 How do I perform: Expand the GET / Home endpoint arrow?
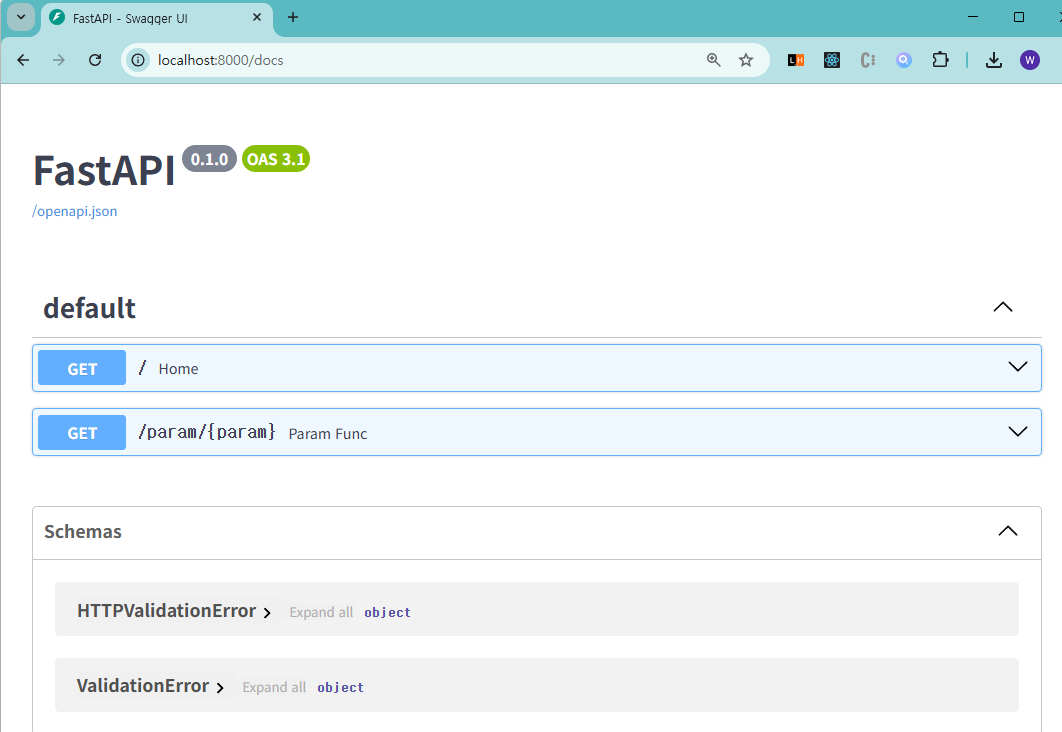pos(1017,367)
